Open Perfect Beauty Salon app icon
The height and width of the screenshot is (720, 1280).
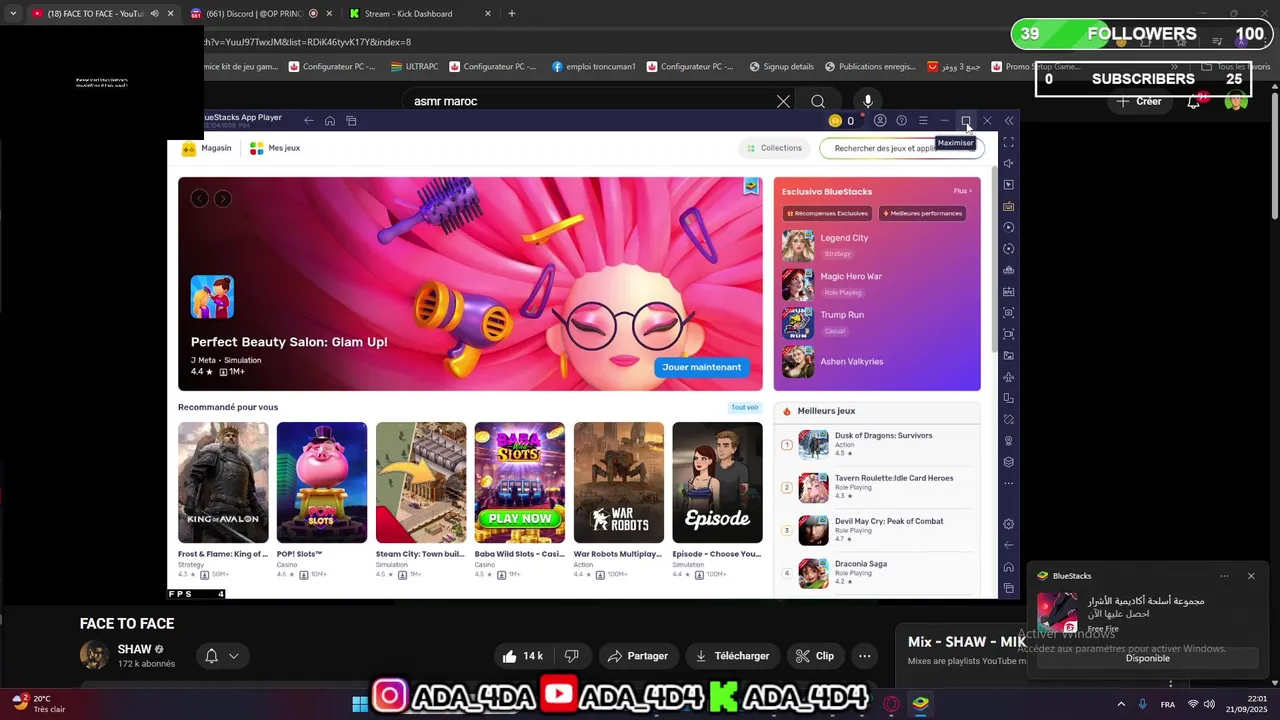coord(212,297)
